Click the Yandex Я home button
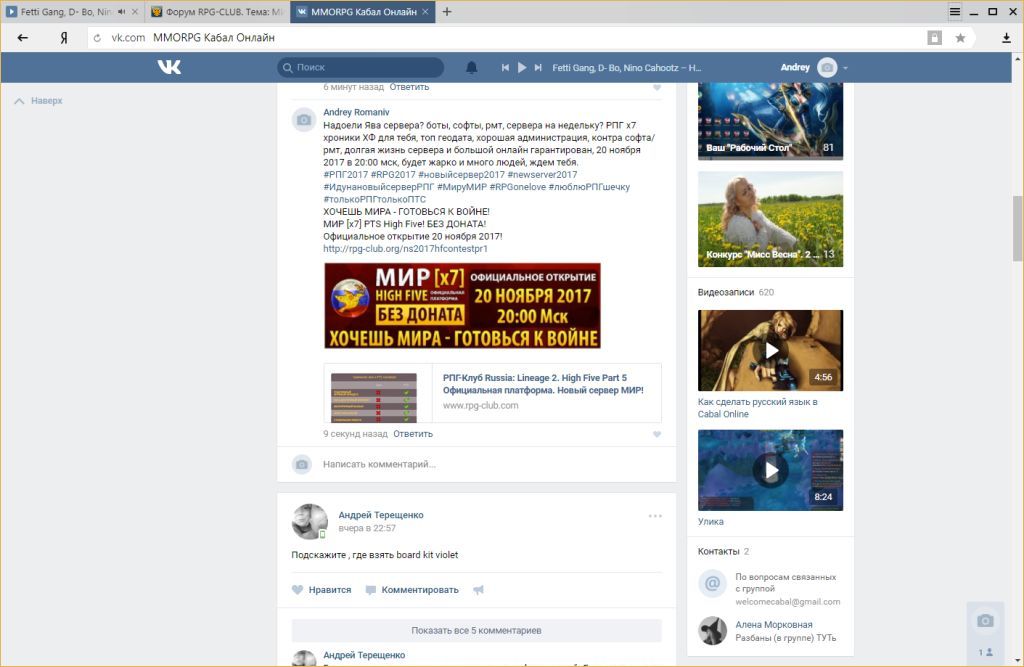Viewport: 1024px width, 667px height. [63, 38]
